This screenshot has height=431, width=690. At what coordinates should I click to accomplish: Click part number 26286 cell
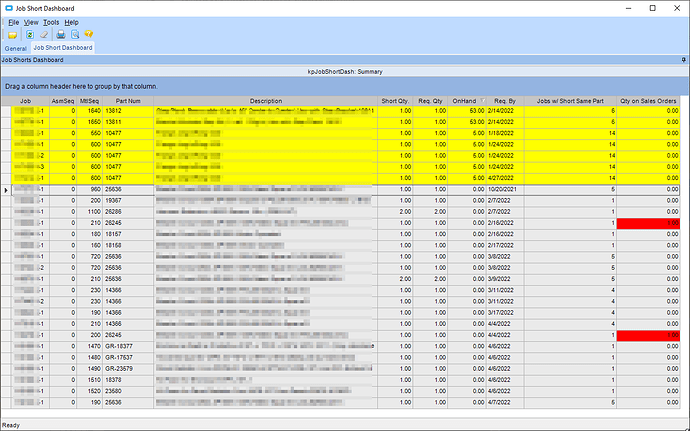(x=128, y=212)
